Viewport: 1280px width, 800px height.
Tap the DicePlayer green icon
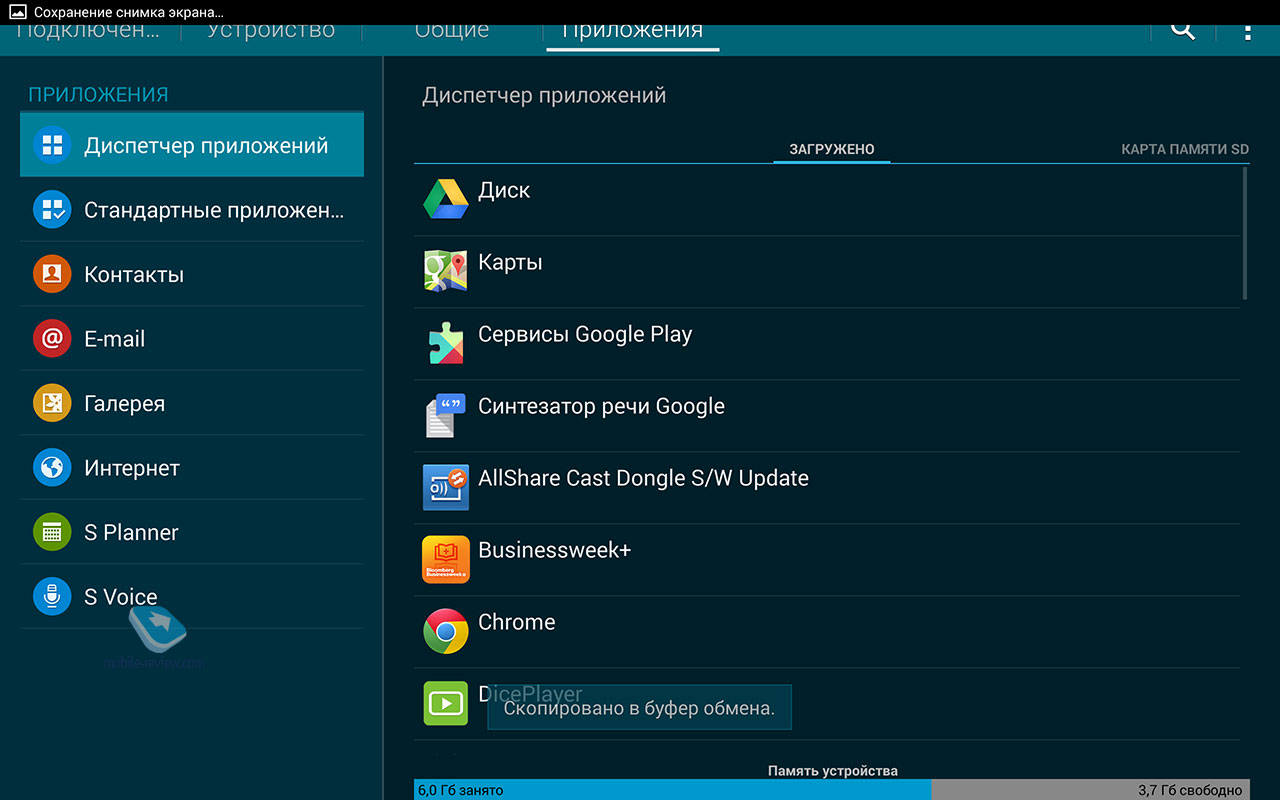445,703
